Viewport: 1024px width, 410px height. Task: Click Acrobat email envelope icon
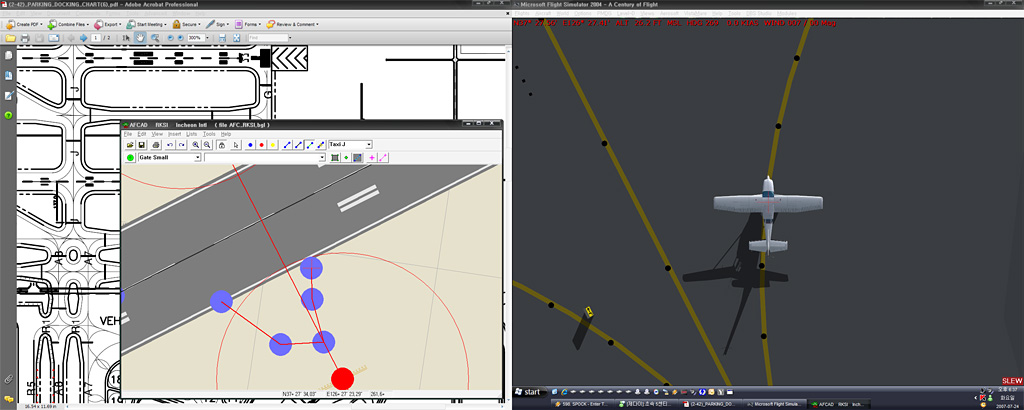[54, 38]
